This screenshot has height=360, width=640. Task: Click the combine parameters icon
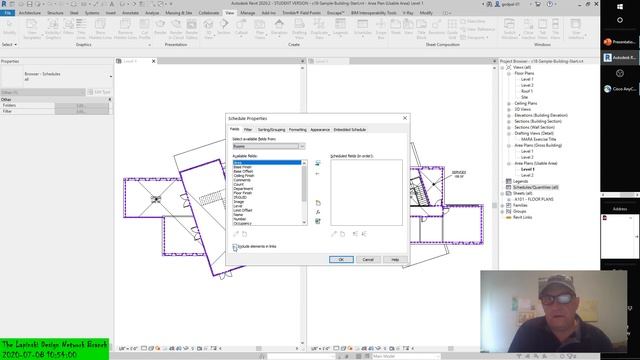coord(318,221)
